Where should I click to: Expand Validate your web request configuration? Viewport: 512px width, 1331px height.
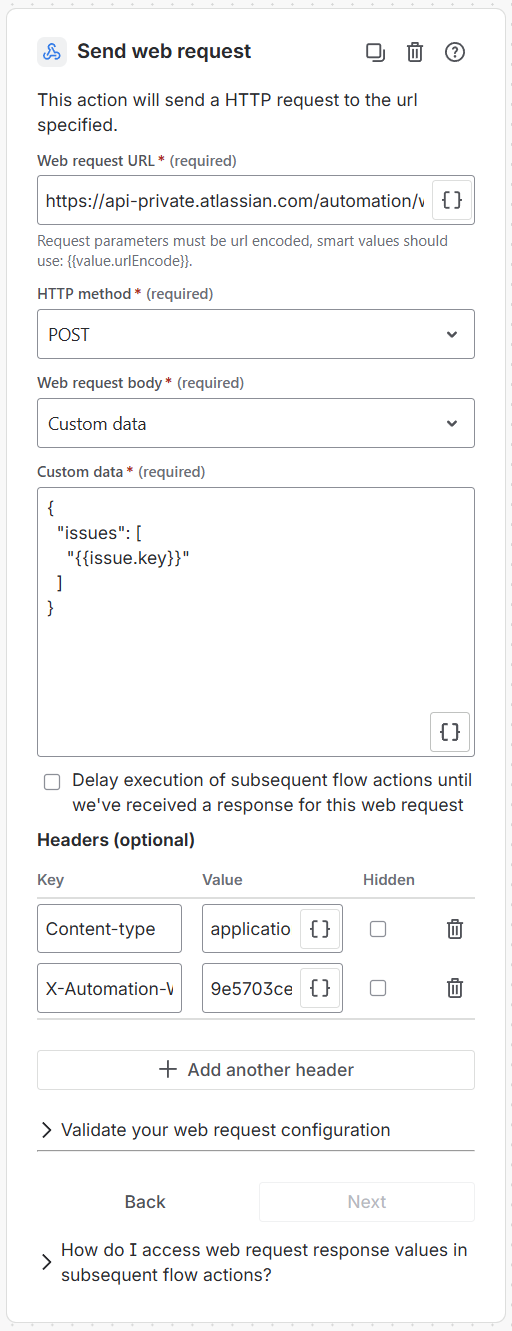point(256,1130)
